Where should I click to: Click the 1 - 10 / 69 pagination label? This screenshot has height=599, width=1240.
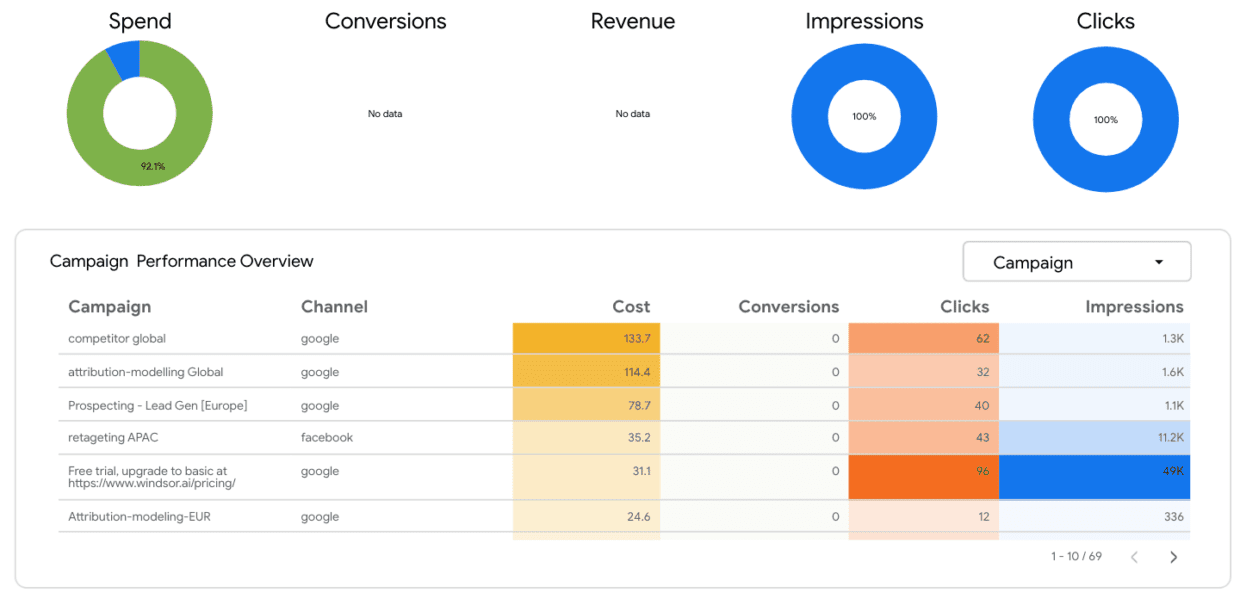click(x=1075, y=556)
